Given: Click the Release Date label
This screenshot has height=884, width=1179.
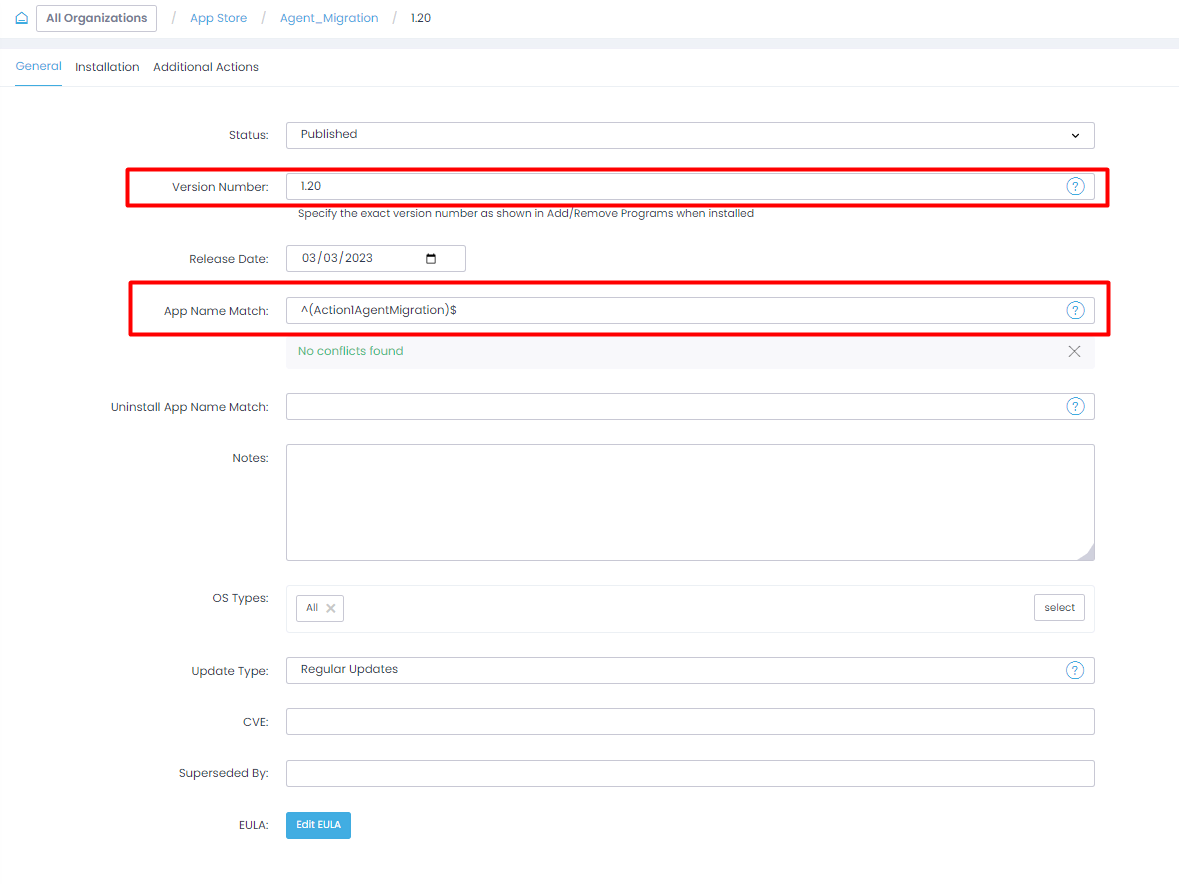Looking at the screenshot, I should (x=229, y=259).
